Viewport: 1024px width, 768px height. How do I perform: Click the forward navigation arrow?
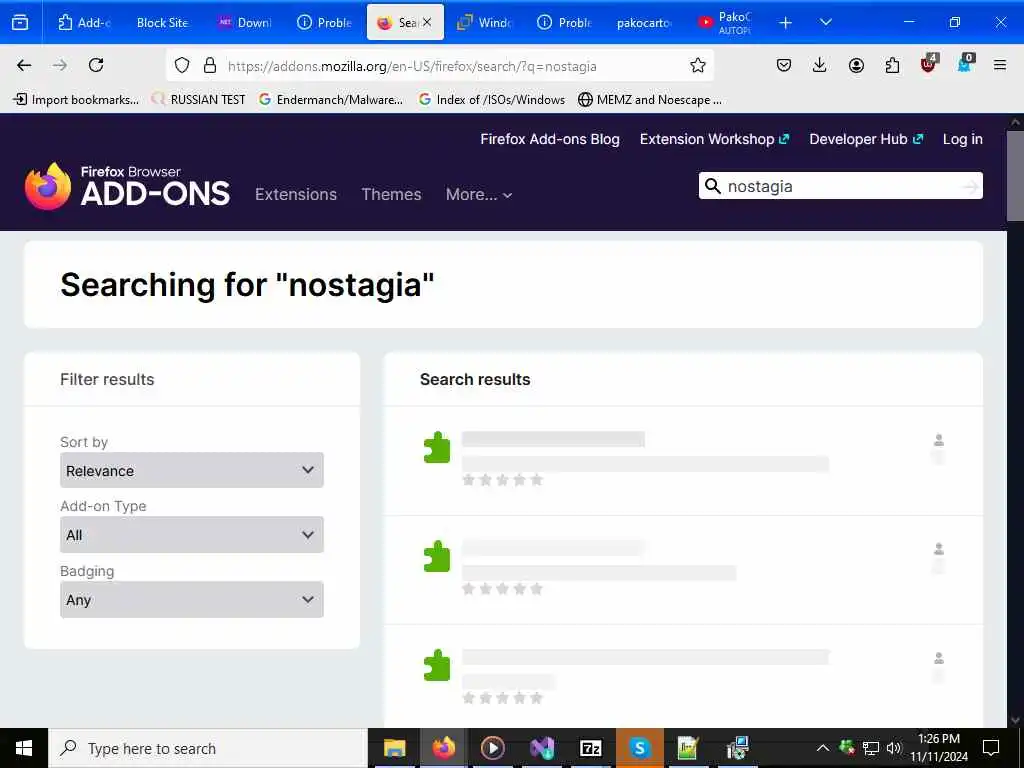click(60, 65)
